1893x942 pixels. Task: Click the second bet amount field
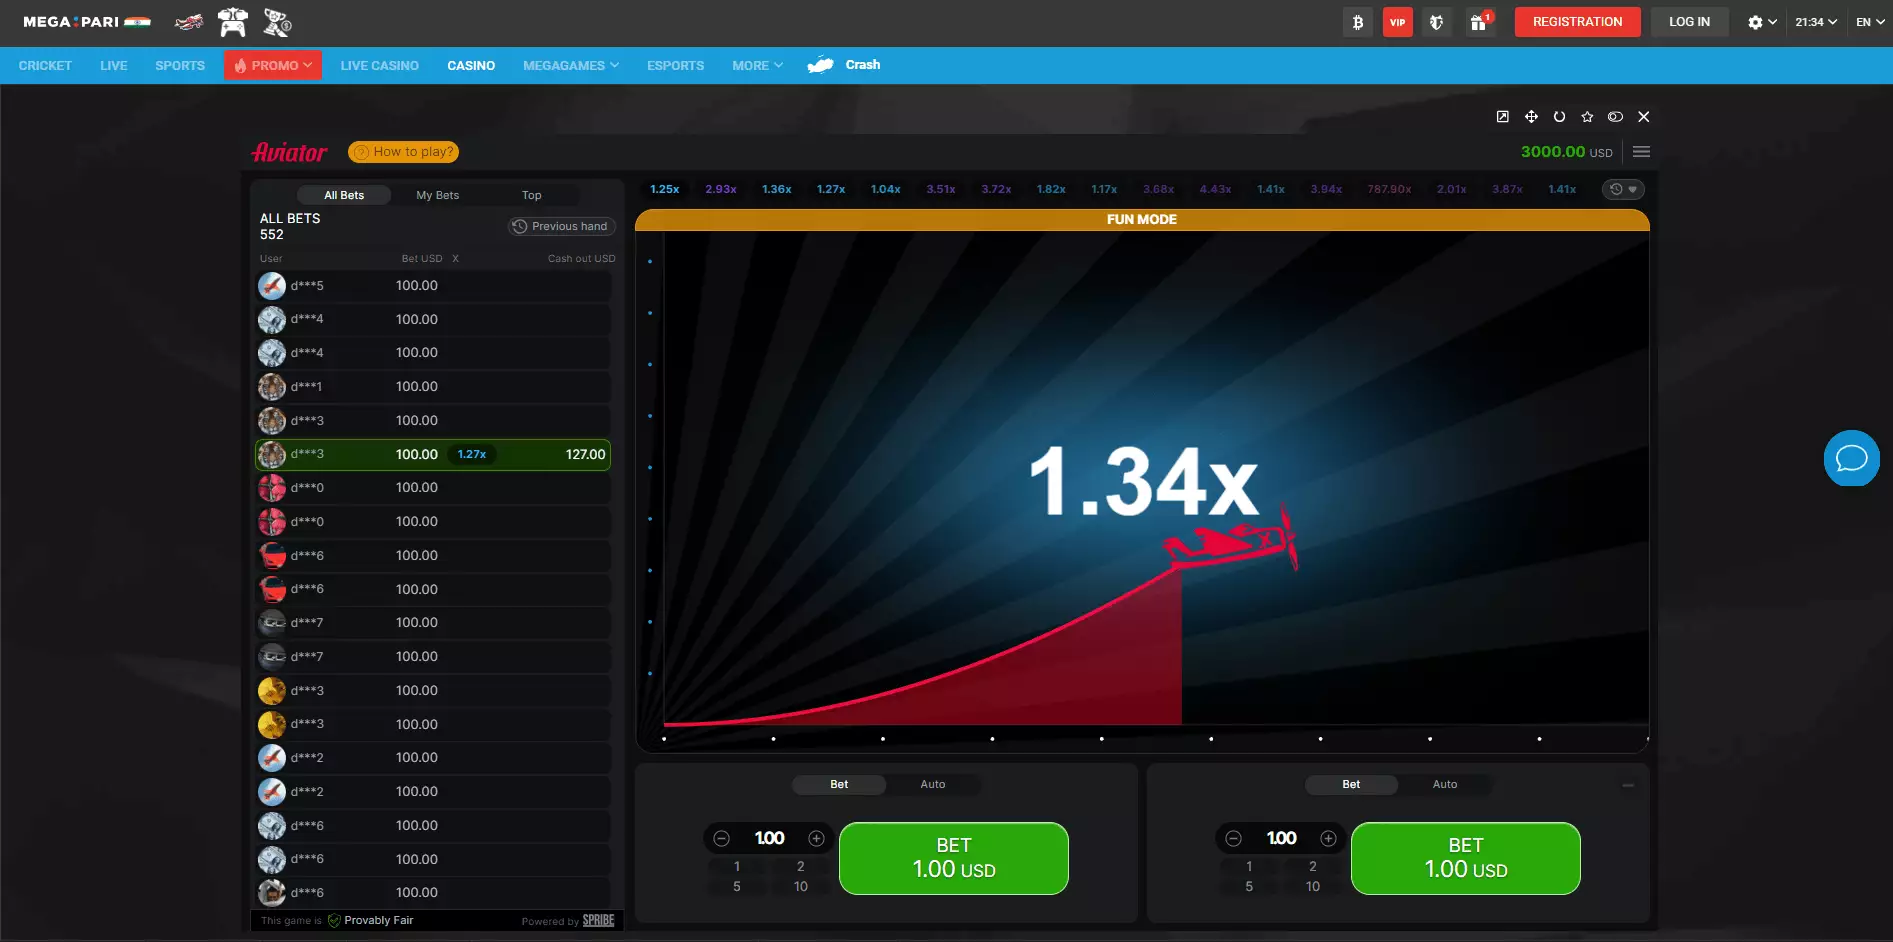[x=1281, y=839]
